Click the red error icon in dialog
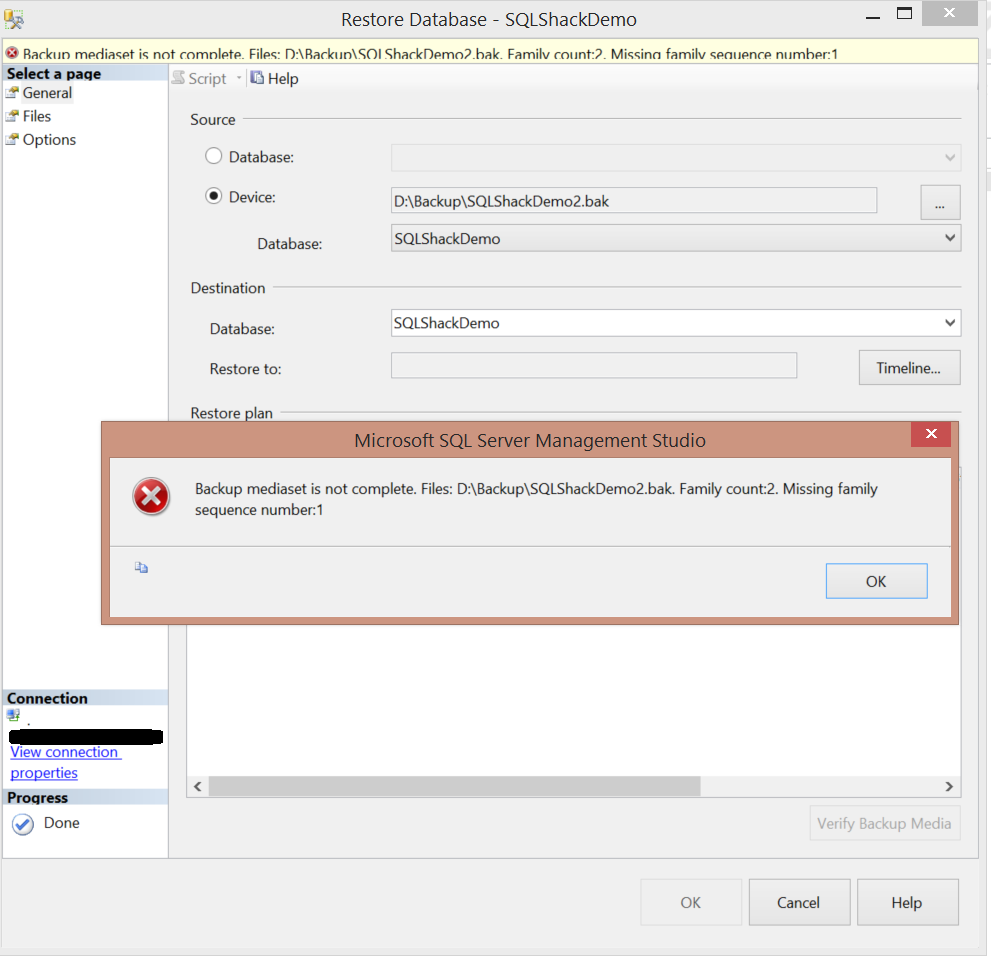Screen dimensions: 991x957 pyautogui.click(x=151, y=497)
